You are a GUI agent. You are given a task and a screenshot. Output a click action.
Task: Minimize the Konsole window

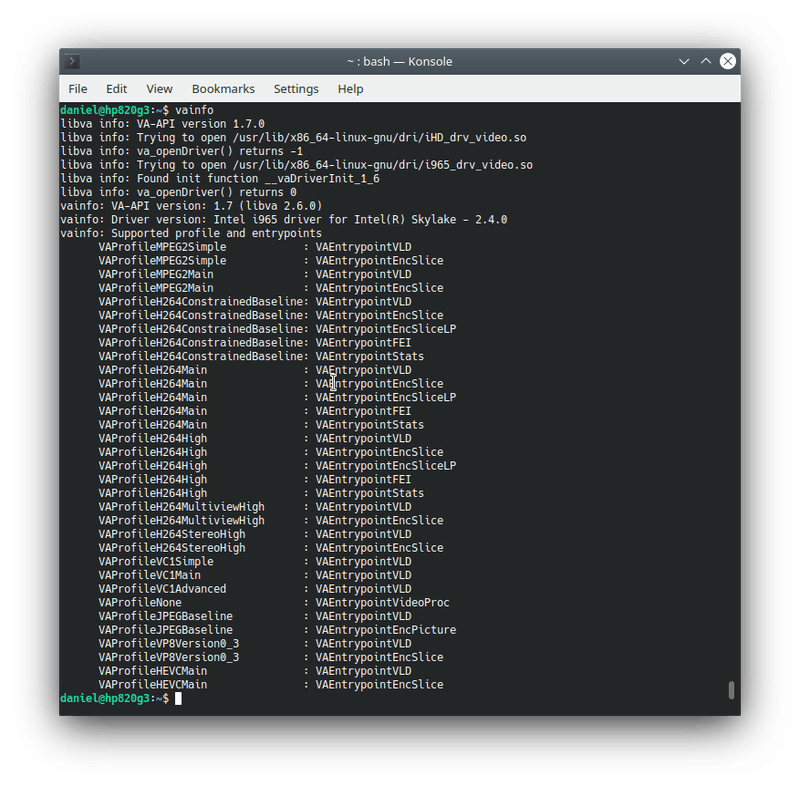[x=684, y=61]
